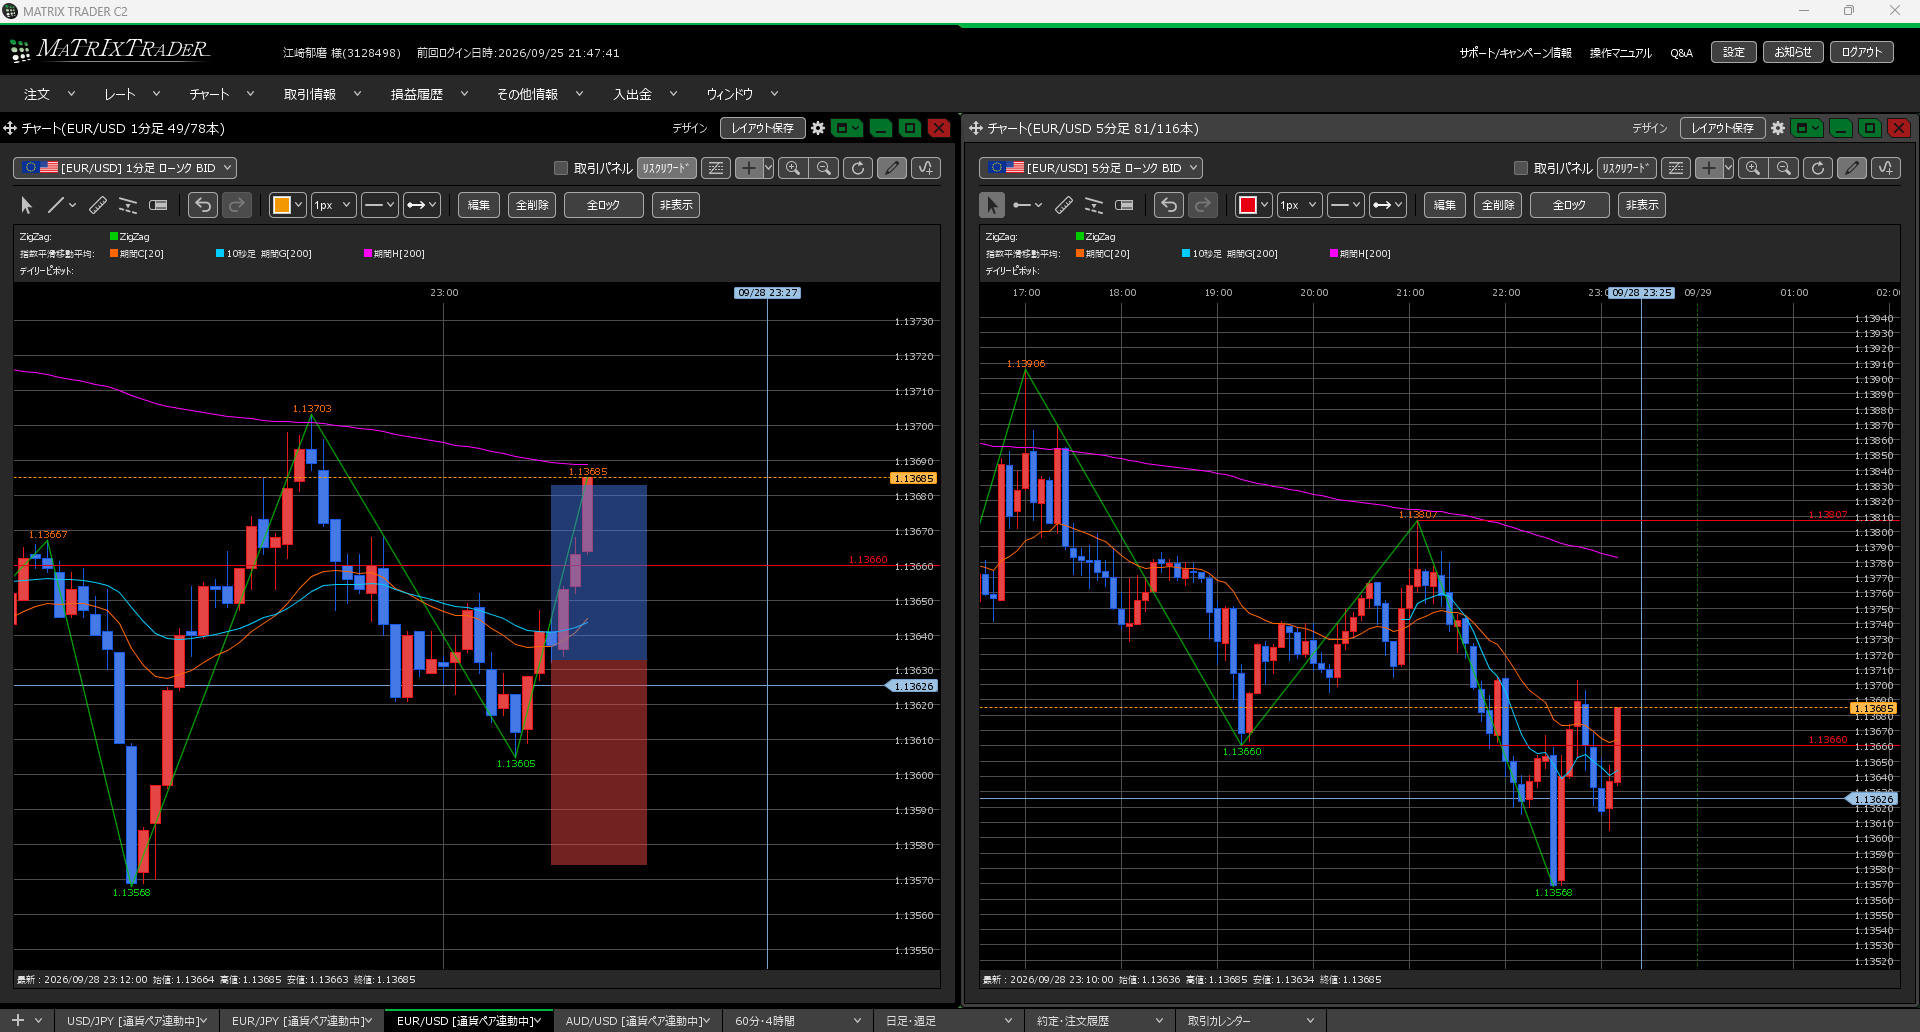The width and height of the screenshot is (1920, 1032).
Task: Open the line style dropdown in the 5分足 chart
Action: tap(1346, 205)
